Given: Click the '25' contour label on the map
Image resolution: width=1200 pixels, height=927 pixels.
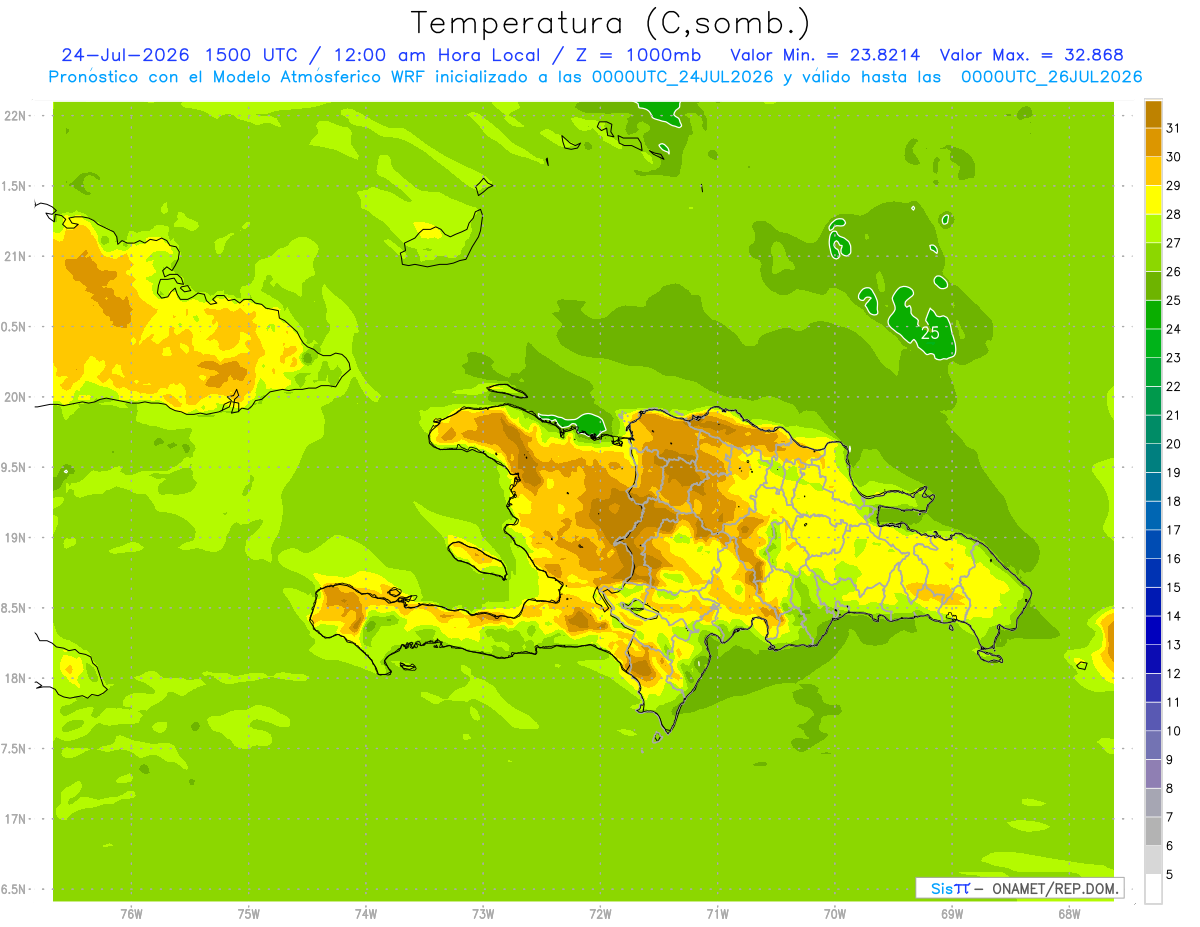Looking at the screenshot, I should point(930,332).
